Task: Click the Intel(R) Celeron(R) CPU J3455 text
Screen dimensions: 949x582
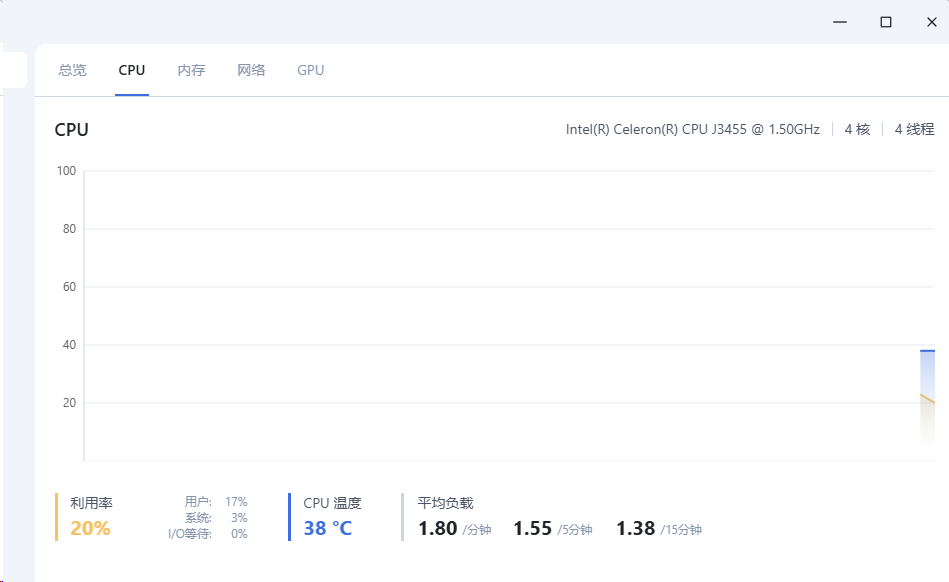Action: click(692, 129)
